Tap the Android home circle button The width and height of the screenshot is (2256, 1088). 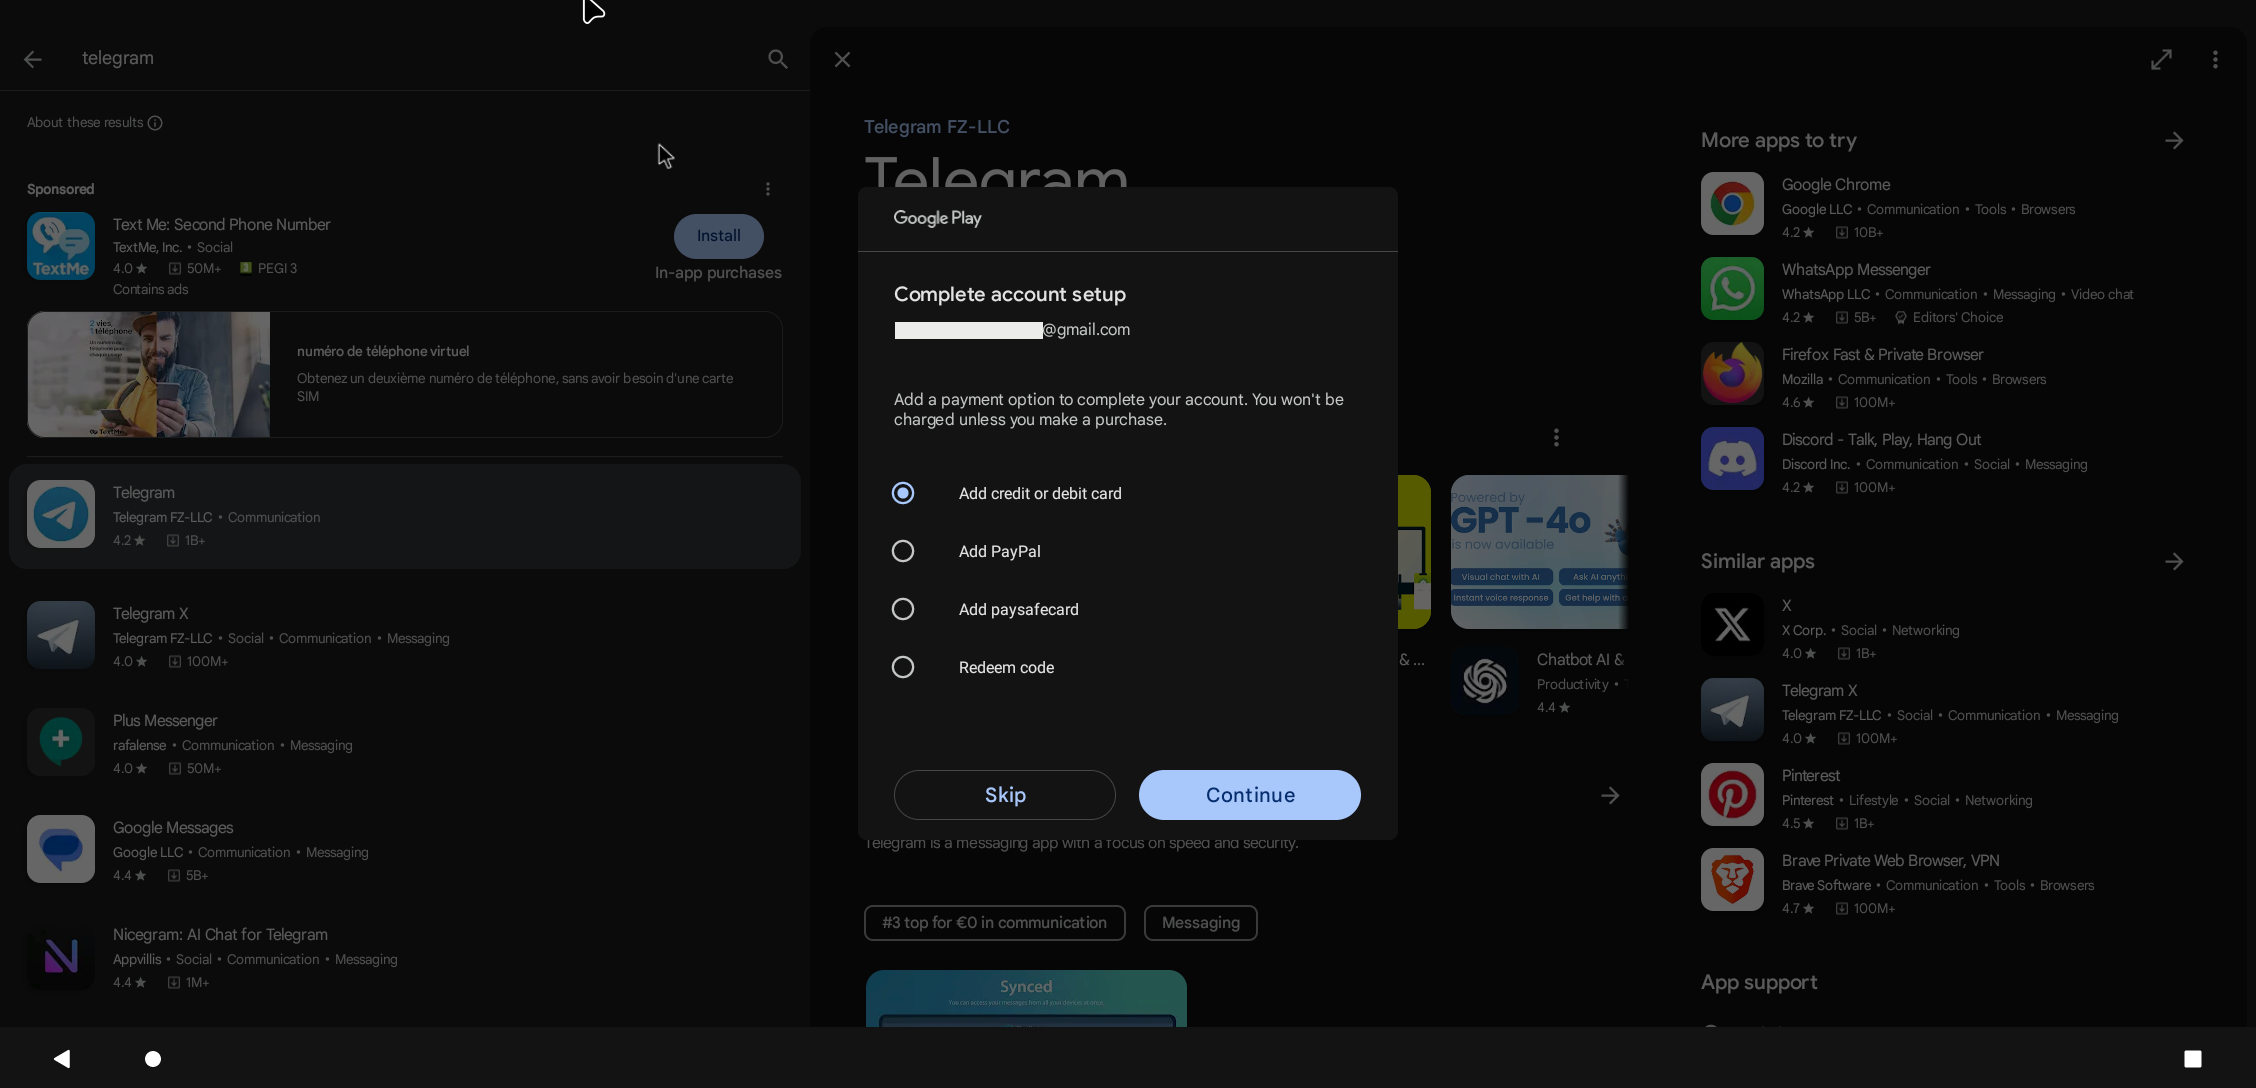tap(153, 1059)
